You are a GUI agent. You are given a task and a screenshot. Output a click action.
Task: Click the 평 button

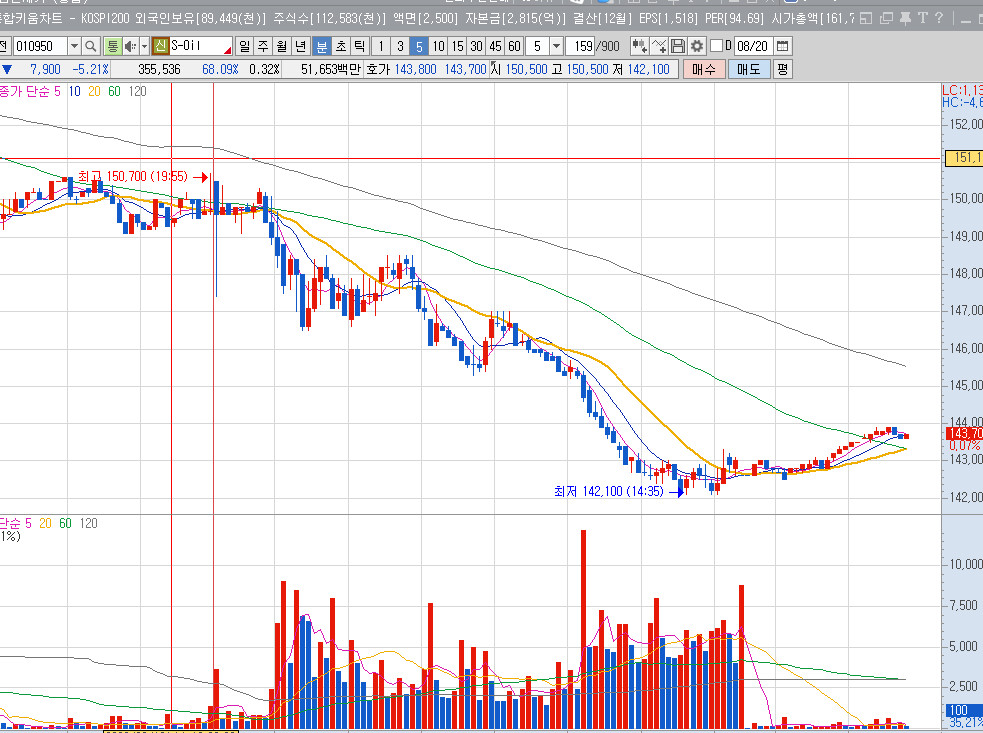[x=782, y=69]
